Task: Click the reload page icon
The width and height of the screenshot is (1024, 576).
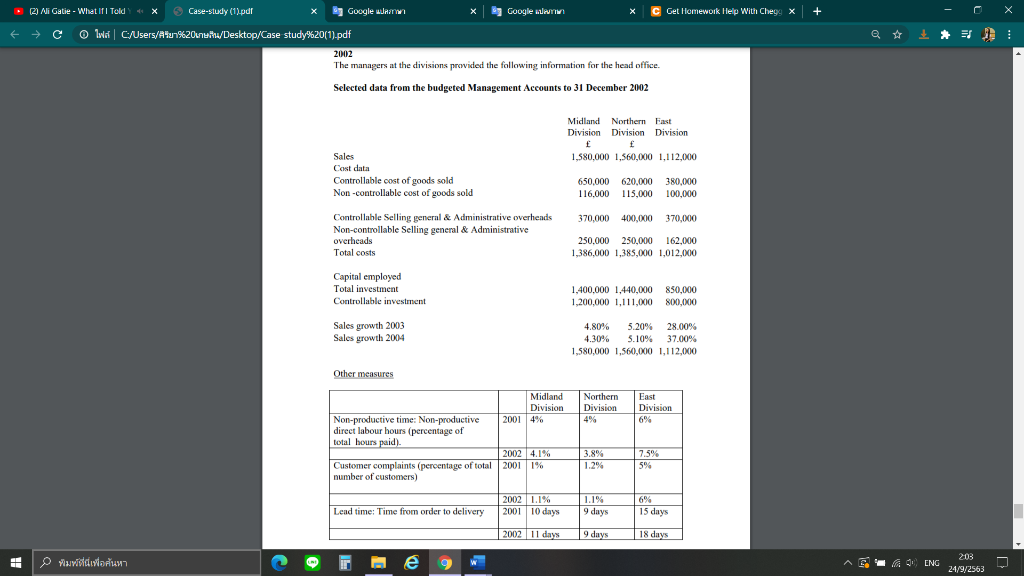Action: tap(56, 32)
